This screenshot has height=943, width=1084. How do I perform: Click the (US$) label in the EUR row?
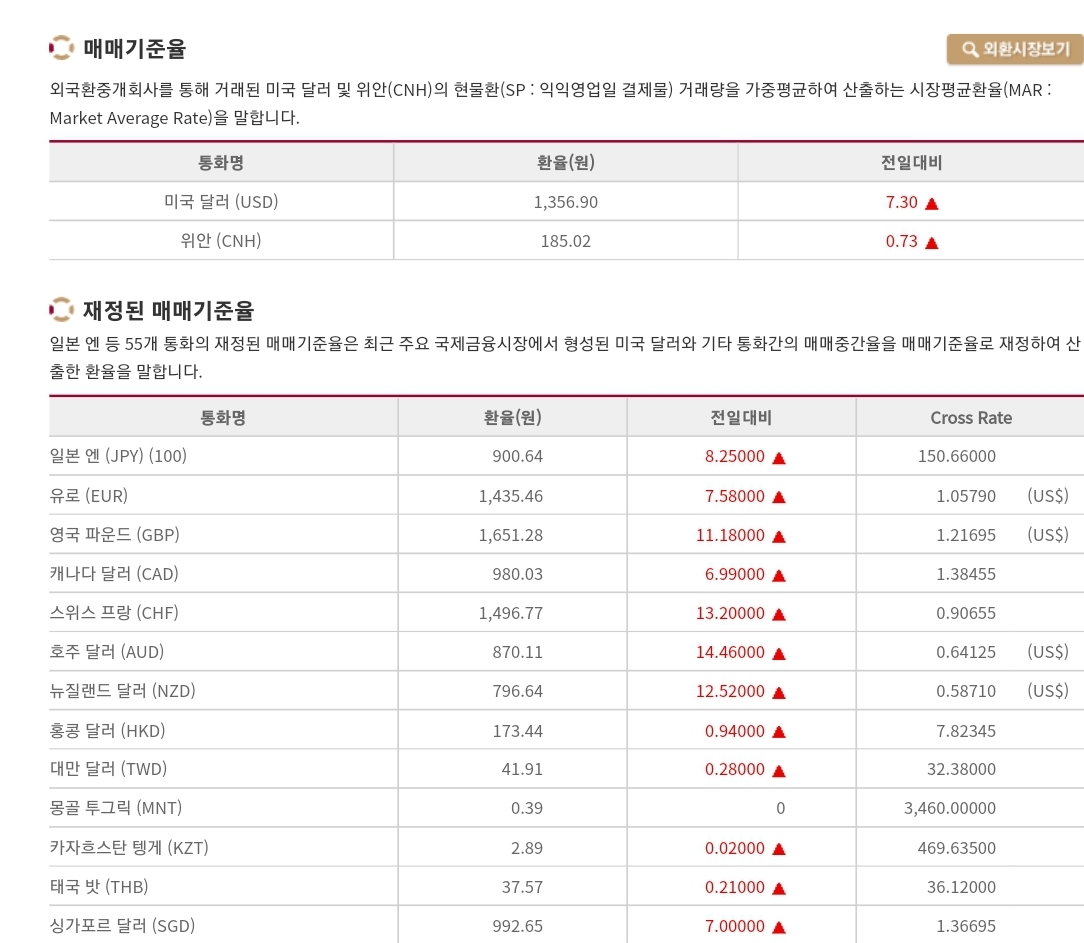(1048, 496)
